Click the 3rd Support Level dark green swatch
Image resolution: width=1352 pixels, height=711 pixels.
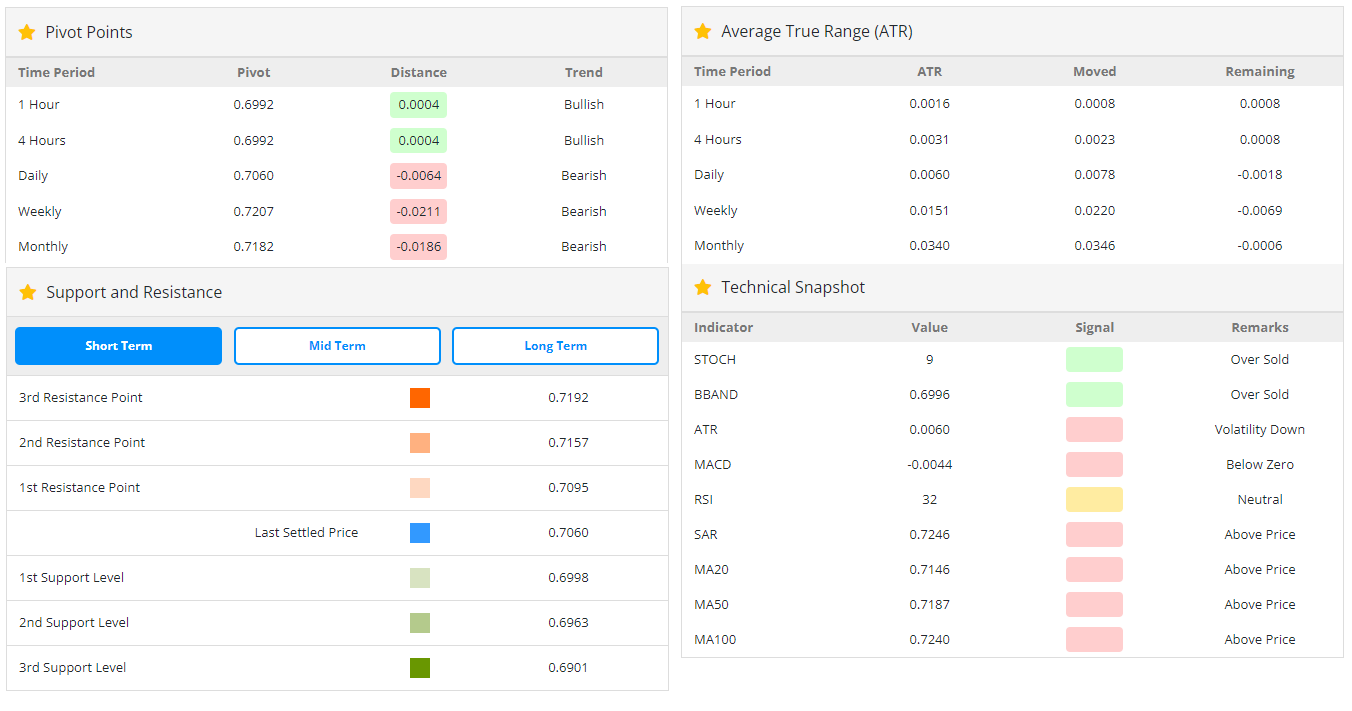pos(420,668)
